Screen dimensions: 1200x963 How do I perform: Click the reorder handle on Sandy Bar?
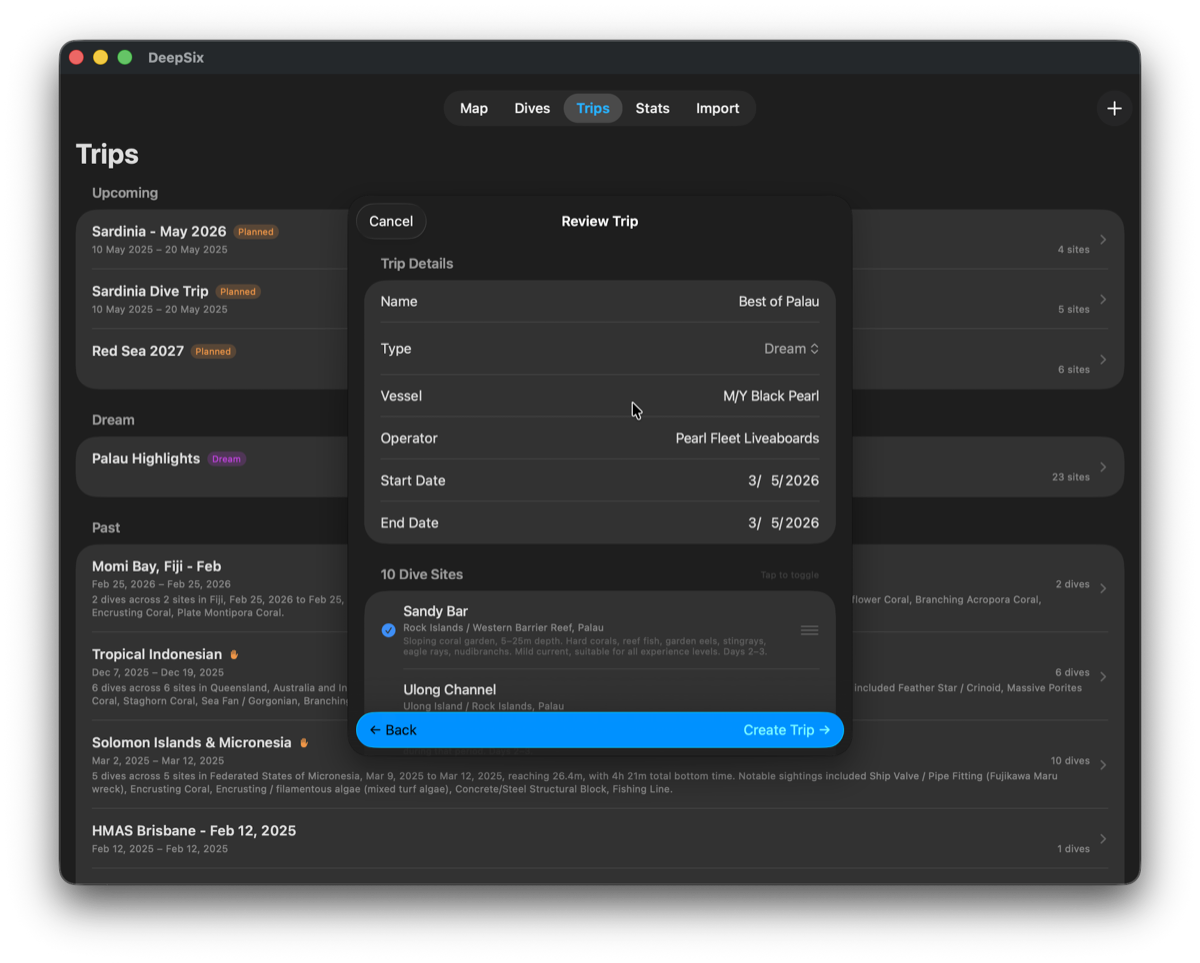click(x=810, y=630)
